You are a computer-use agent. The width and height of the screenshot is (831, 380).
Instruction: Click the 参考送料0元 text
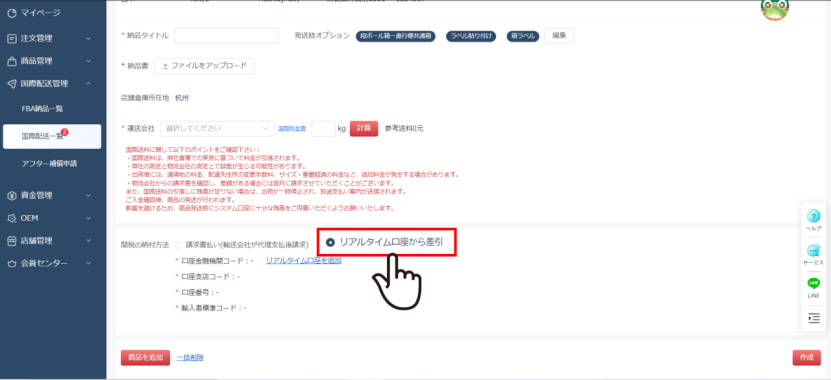pyautogui.click(x=404, y=129)
